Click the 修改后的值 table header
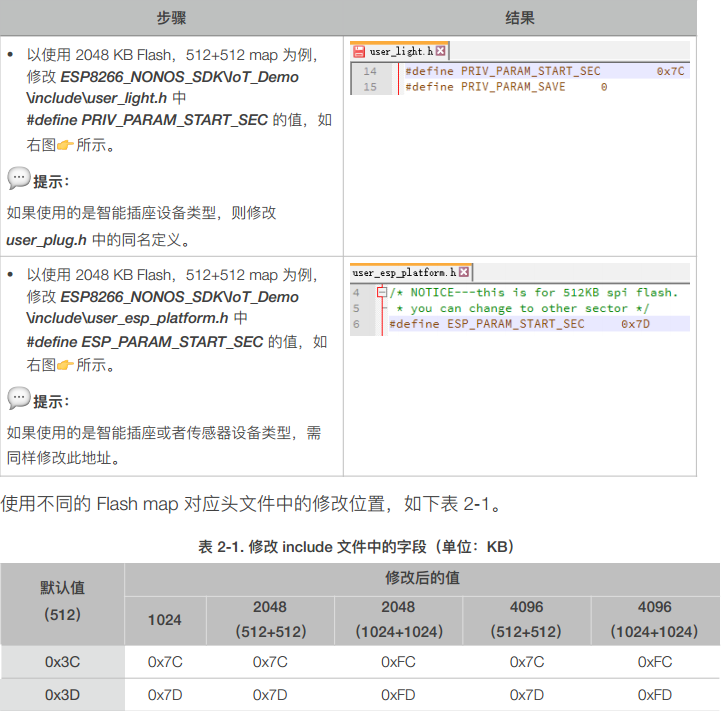721x711 pixels. coord(422,578)
